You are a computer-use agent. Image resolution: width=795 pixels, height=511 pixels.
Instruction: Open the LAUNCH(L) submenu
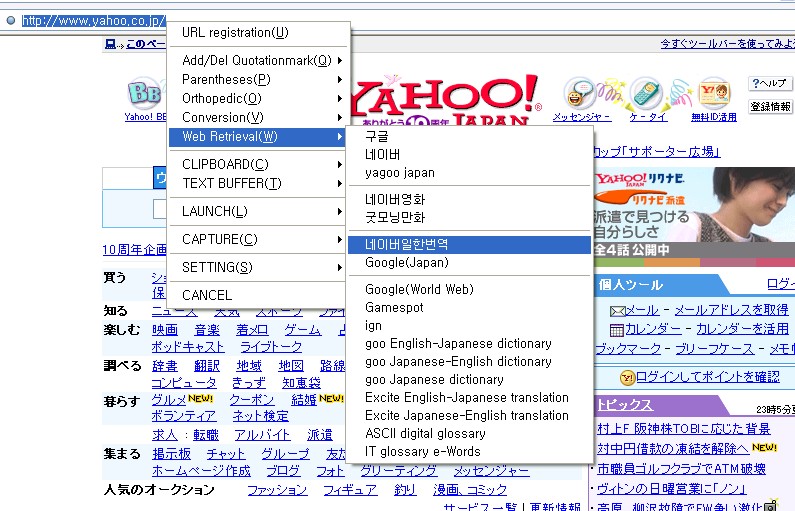pyautogui.click(x=259, y=211)
